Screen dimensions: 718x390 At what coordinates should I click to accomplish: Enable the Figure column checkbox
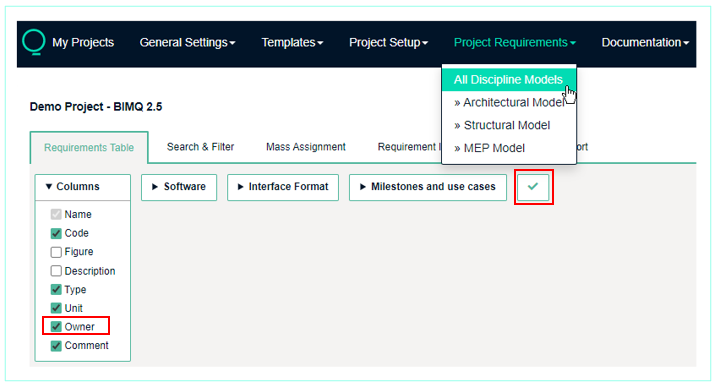coord(56,252)
